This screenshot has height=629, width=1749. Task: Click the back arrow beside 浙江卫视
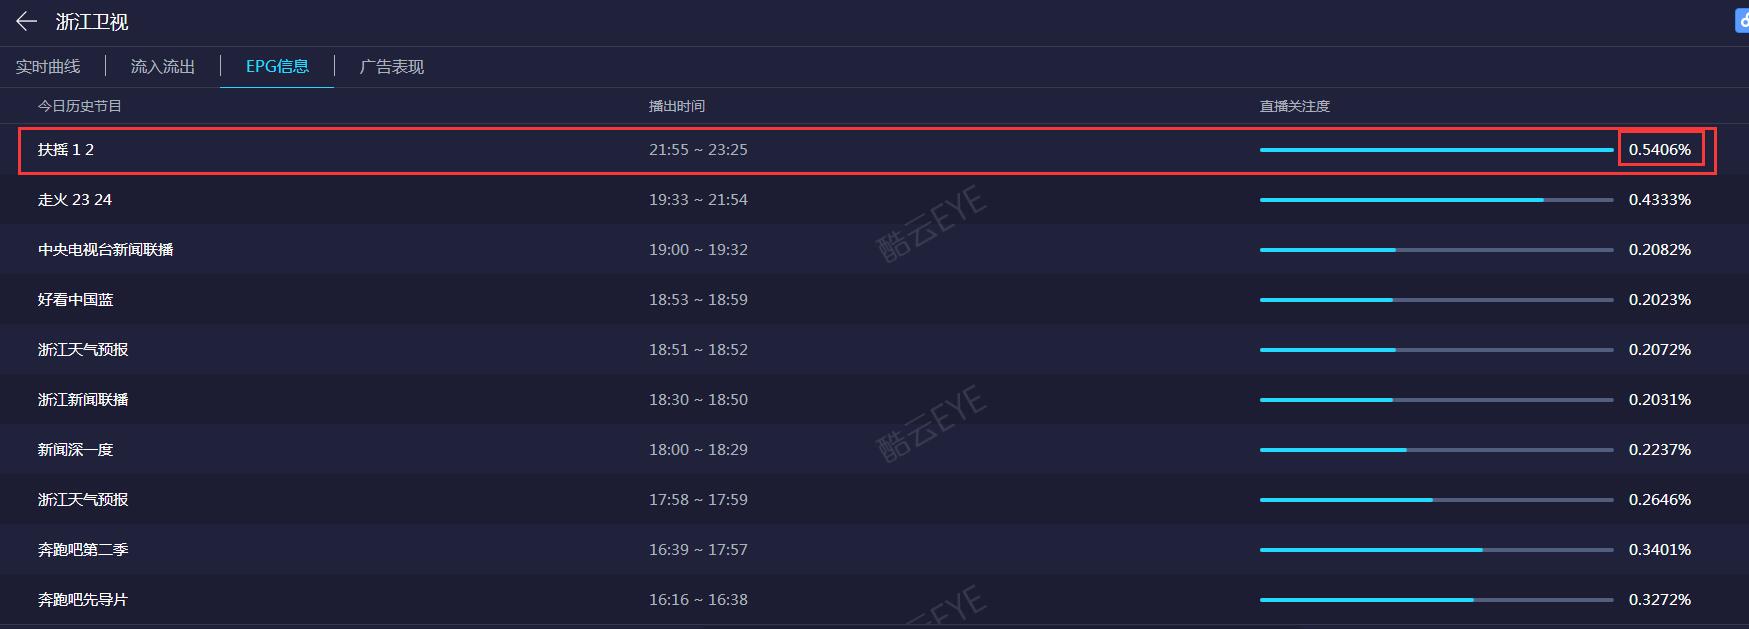tap(26, 21)
